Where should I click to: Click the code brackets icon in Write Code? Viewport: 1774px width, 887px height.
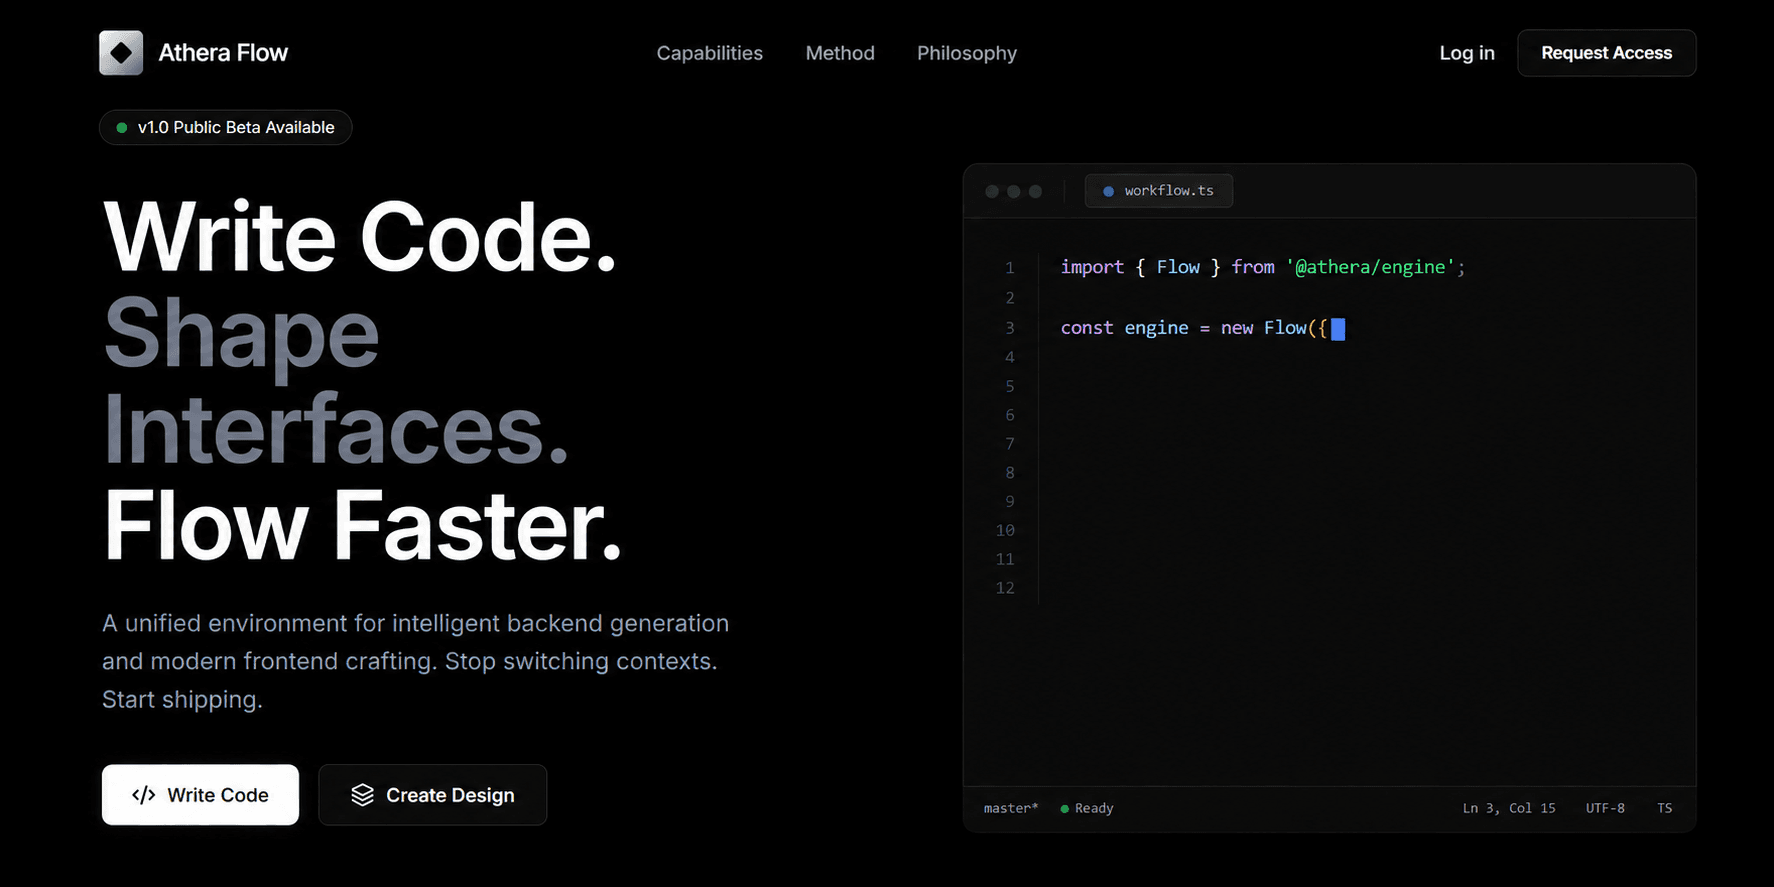click(144, 795)
